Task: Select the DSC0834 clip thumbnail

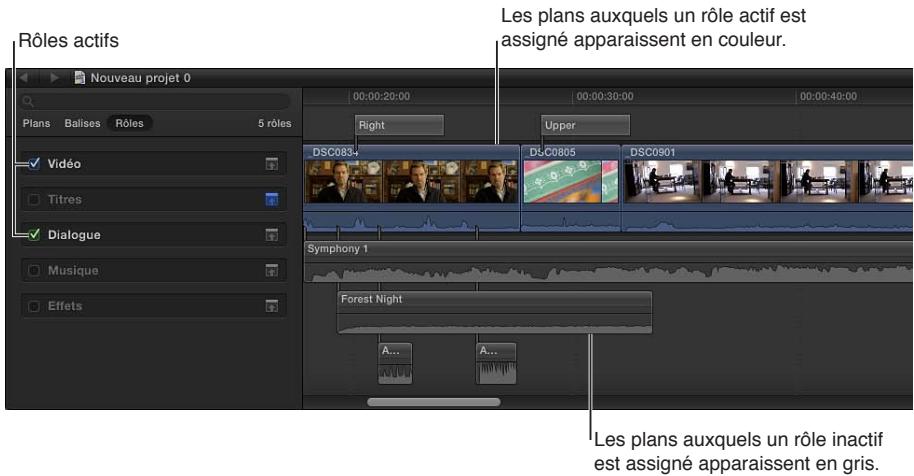Action: pyautogui.click(x=412, y=182)
